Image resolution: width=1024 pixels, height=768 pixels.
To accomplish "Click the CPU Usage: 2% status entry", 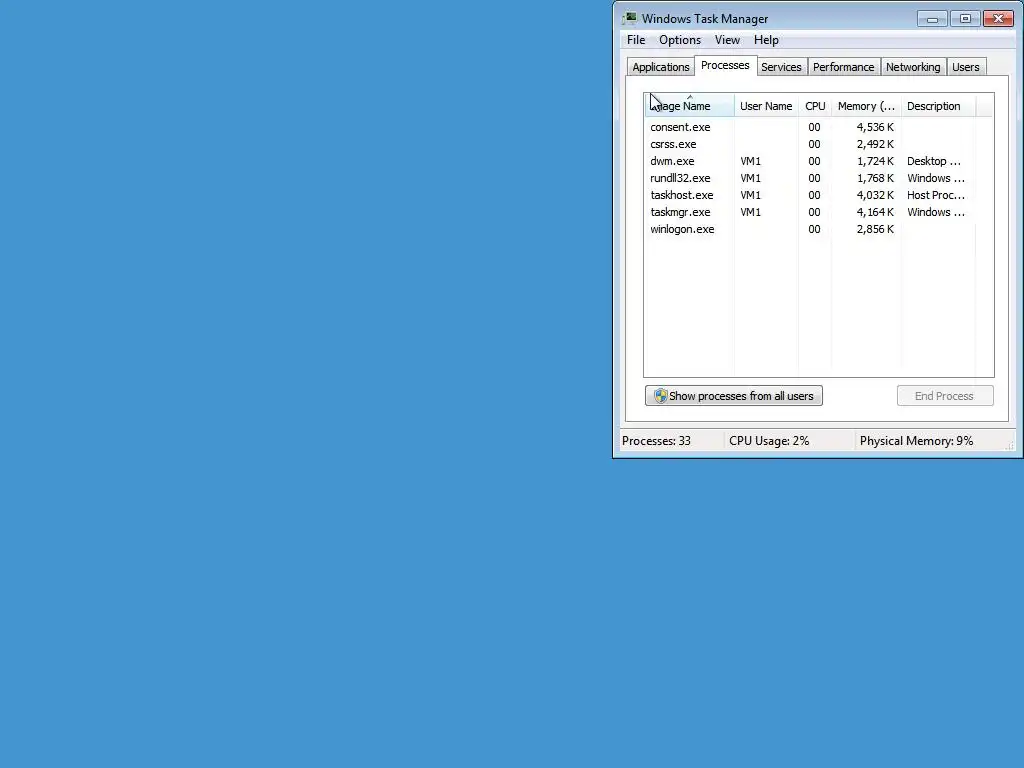I will click(769, 441).
